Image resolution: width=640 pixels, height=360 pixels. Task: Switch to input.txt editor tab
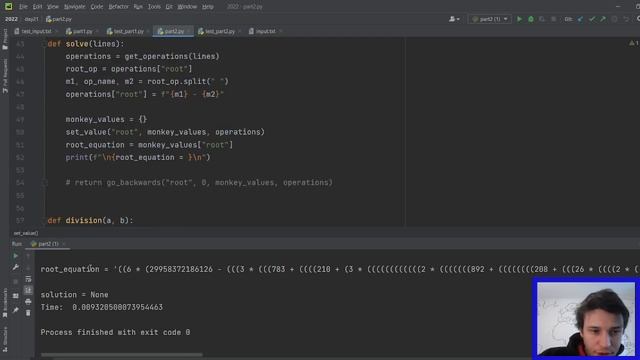coord(264,31)
